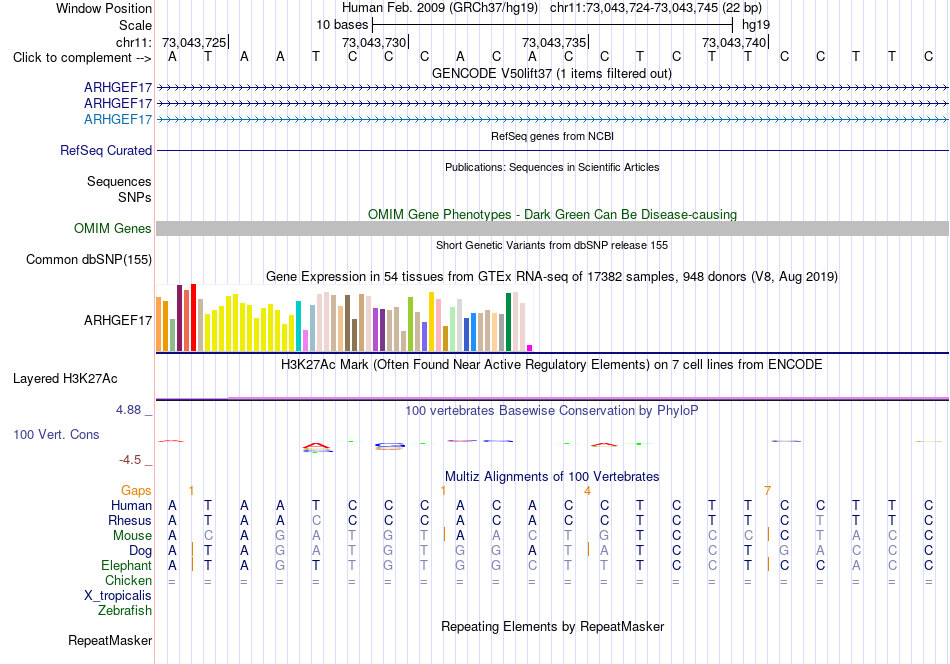This screenshot has width=950, height=664.
Task: Open the light-blue ARHGEF17 GENCODE transcript label
Action: [118, 119]
